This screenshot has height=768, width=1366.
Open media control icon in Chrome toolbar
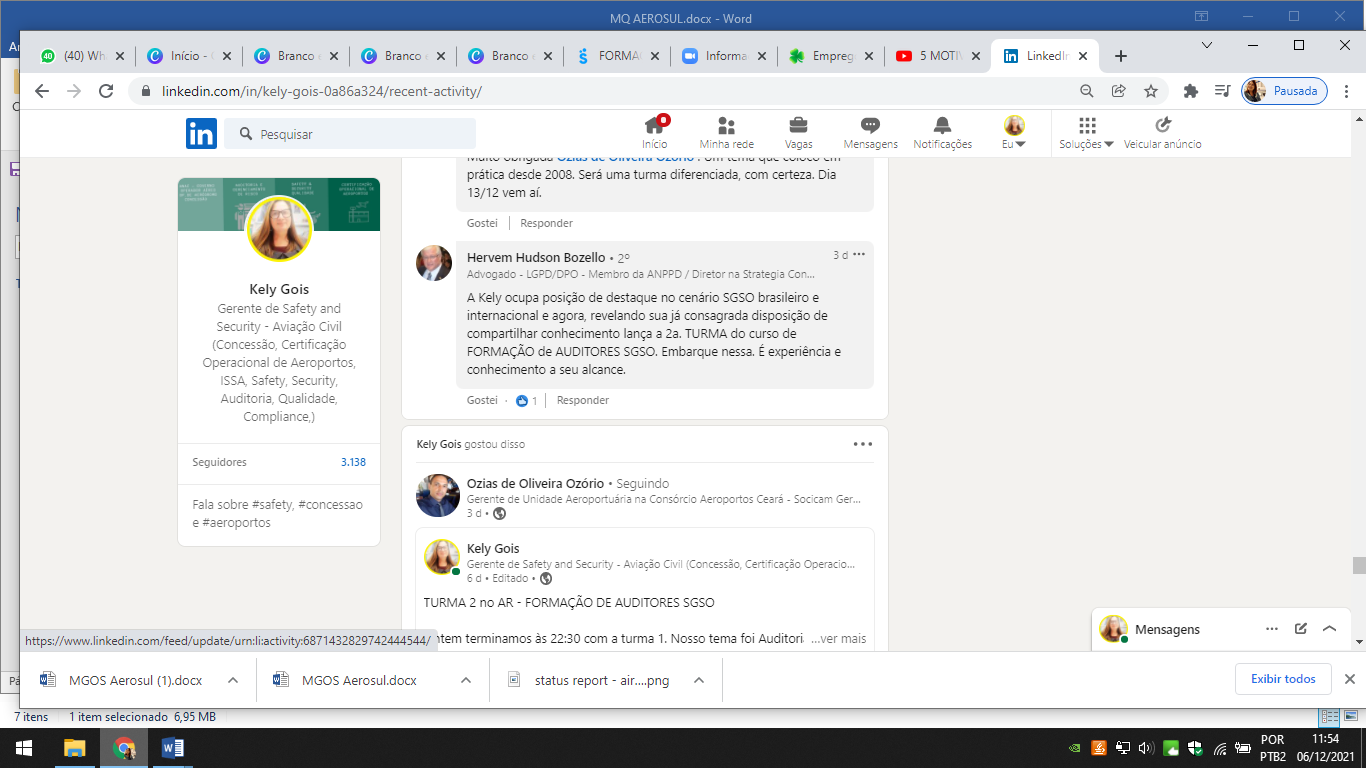pyautogui.click(x=1222, y=91)
